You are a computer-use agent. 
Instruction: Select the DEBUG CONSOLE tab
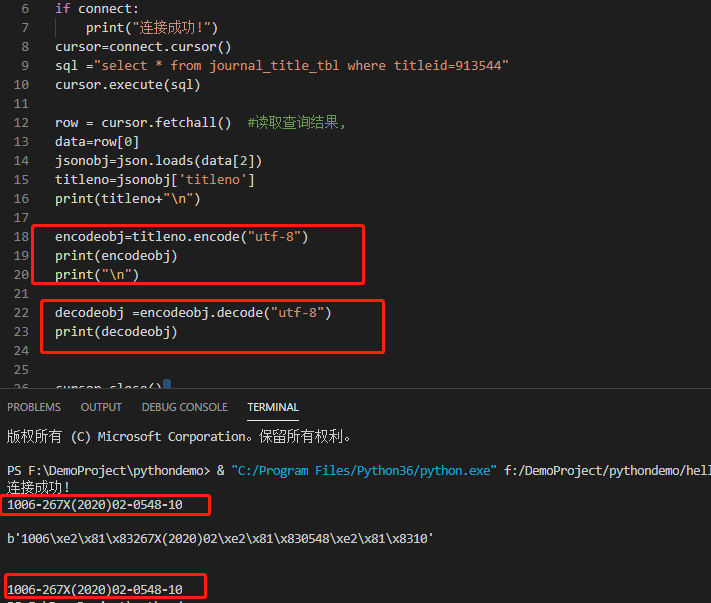click(184, 407)
